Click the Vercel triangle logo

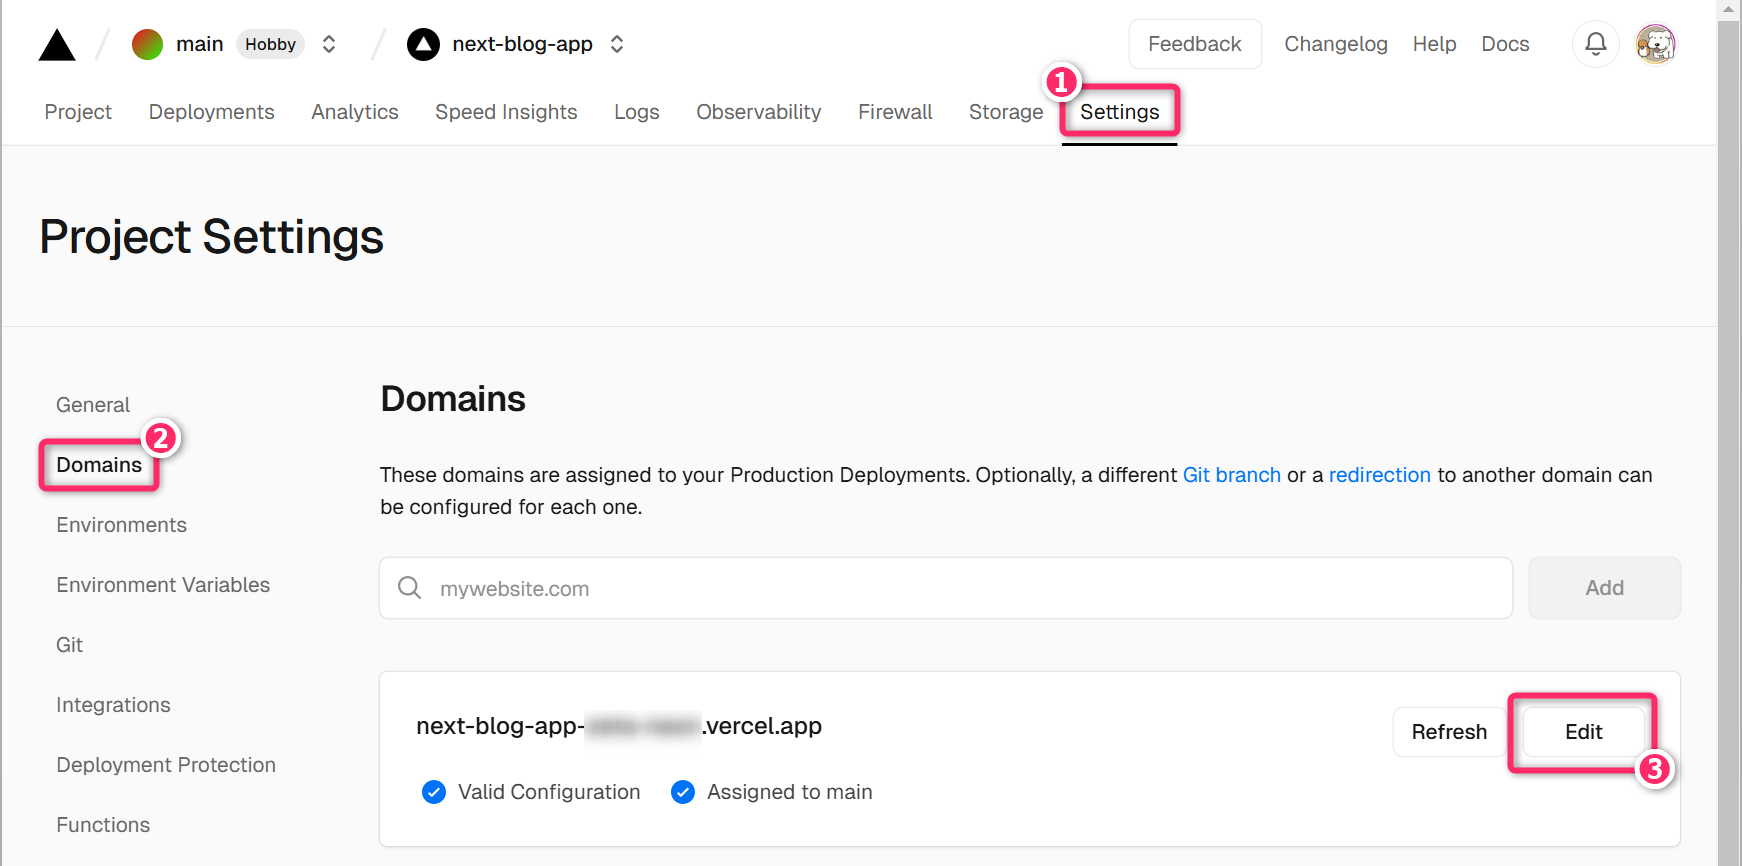pyautogui.click(x=57, y=45)
